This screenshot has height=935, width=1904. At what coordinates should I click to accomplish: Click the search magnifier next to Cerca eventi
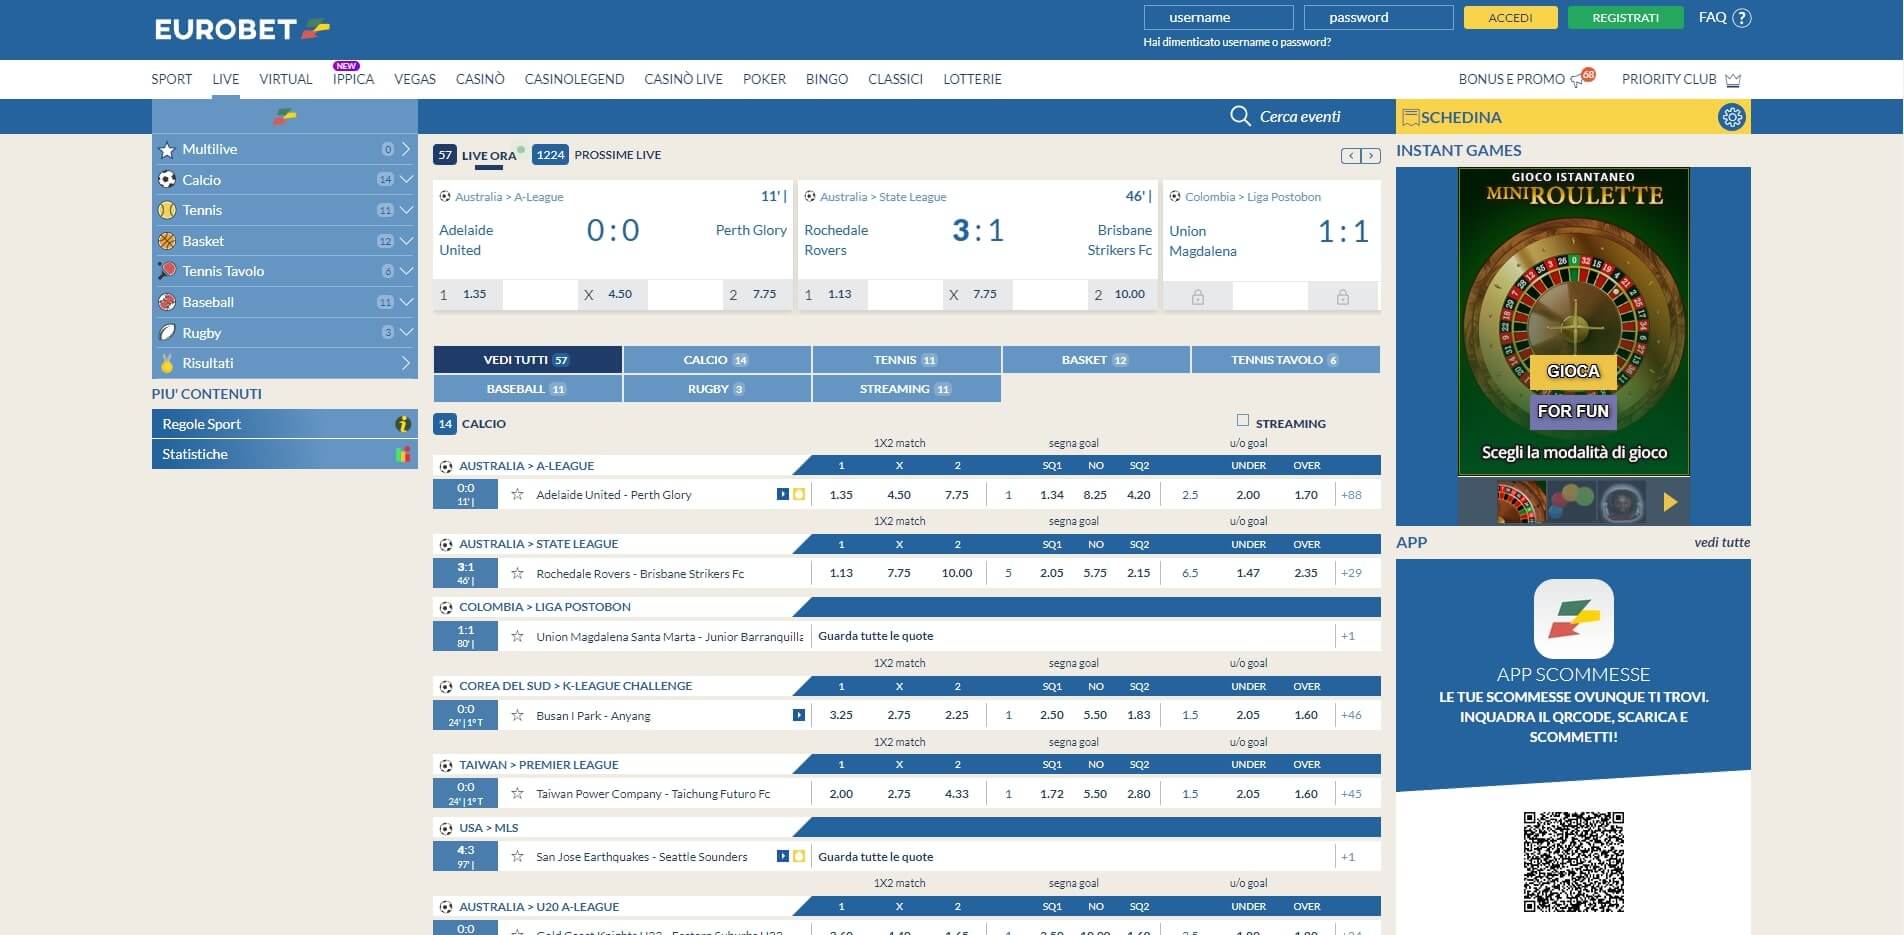(x=1240, y=116)
